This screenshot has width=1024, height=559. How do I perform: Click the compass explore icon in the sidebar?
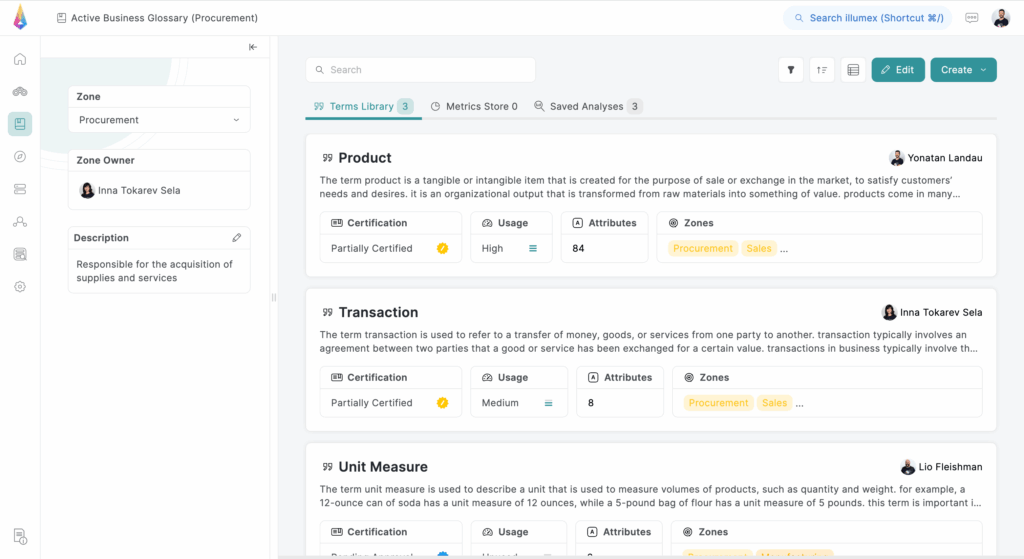pos(20,157)
